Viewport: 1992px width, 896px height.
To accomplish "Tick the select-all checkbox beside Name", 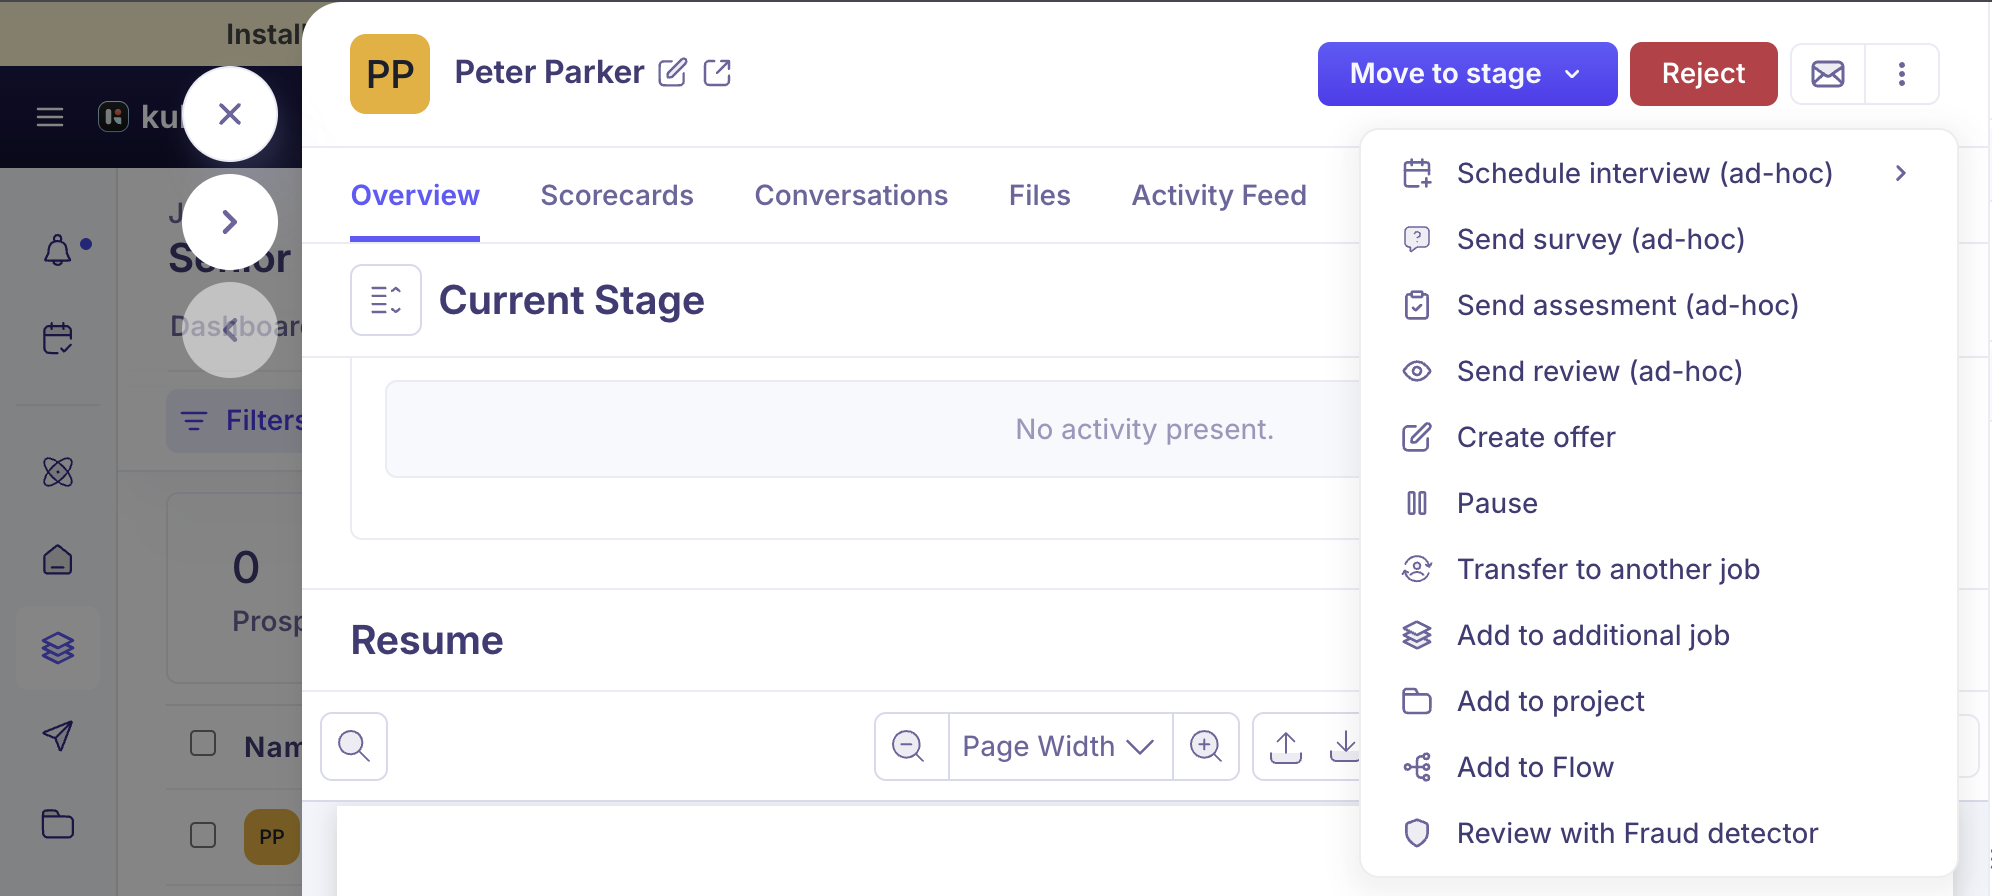I will click(x=203, y=743).
